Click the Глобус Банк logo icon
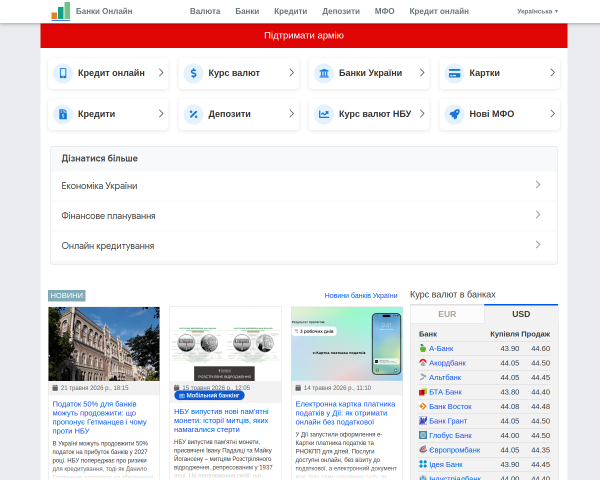The width and height of the screenshot is (600, 480). point(422,435)
